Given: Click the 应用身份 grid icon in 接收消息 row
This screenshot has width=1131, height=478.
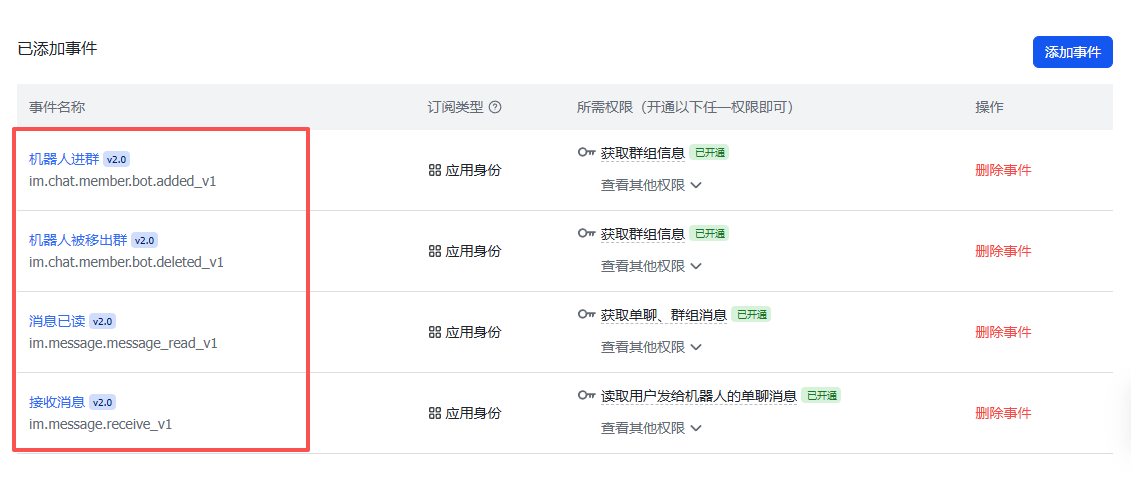Looking at the screenshot, I should click(x=435, y=413).
